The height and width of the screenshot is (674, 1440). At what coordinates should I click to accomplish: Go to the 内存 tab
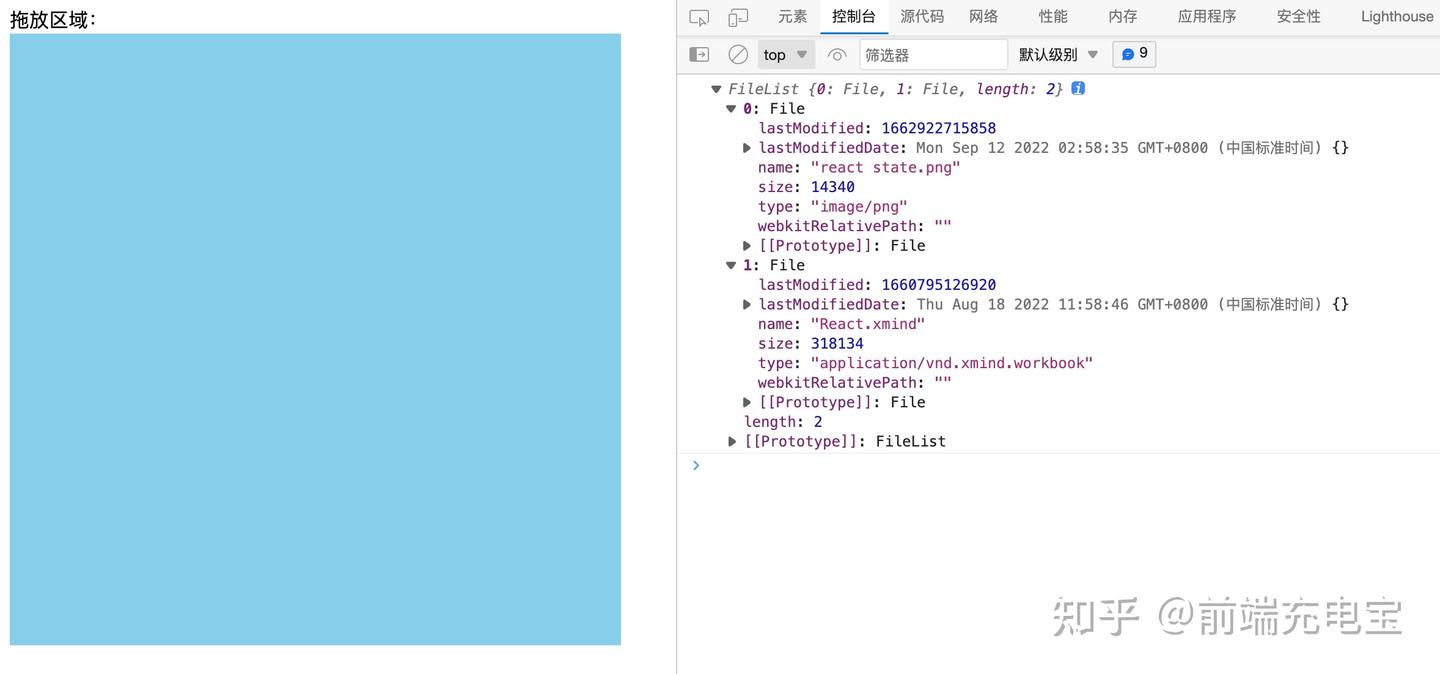tap(1123, 16)
